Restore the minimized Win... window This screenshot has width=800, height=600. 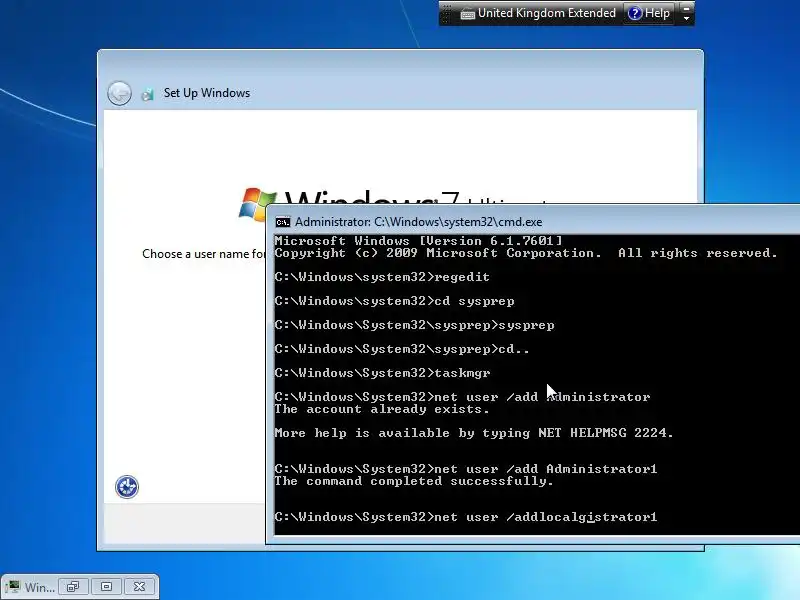click(x=73, y=587)
